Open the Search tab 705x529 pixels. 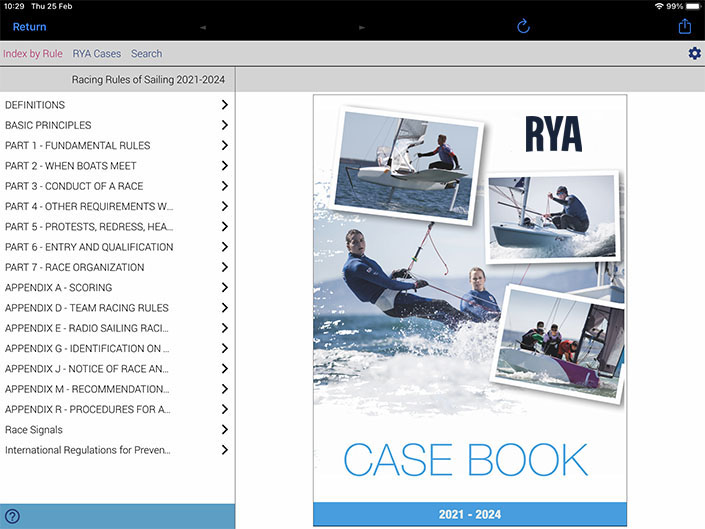[x=147, y=53]
